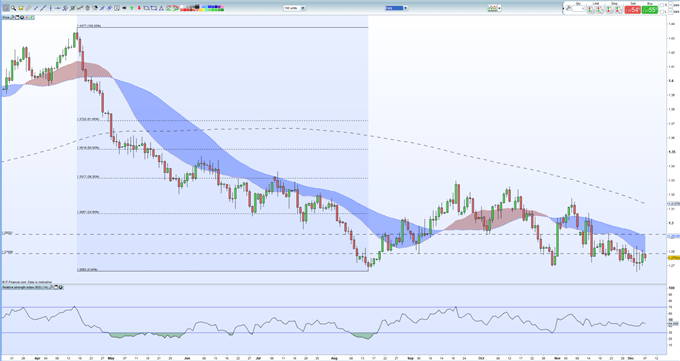The width and height of the screenshot is (680, 361).
Task: Select the cursor pointer tool
Action: (6, 8)
